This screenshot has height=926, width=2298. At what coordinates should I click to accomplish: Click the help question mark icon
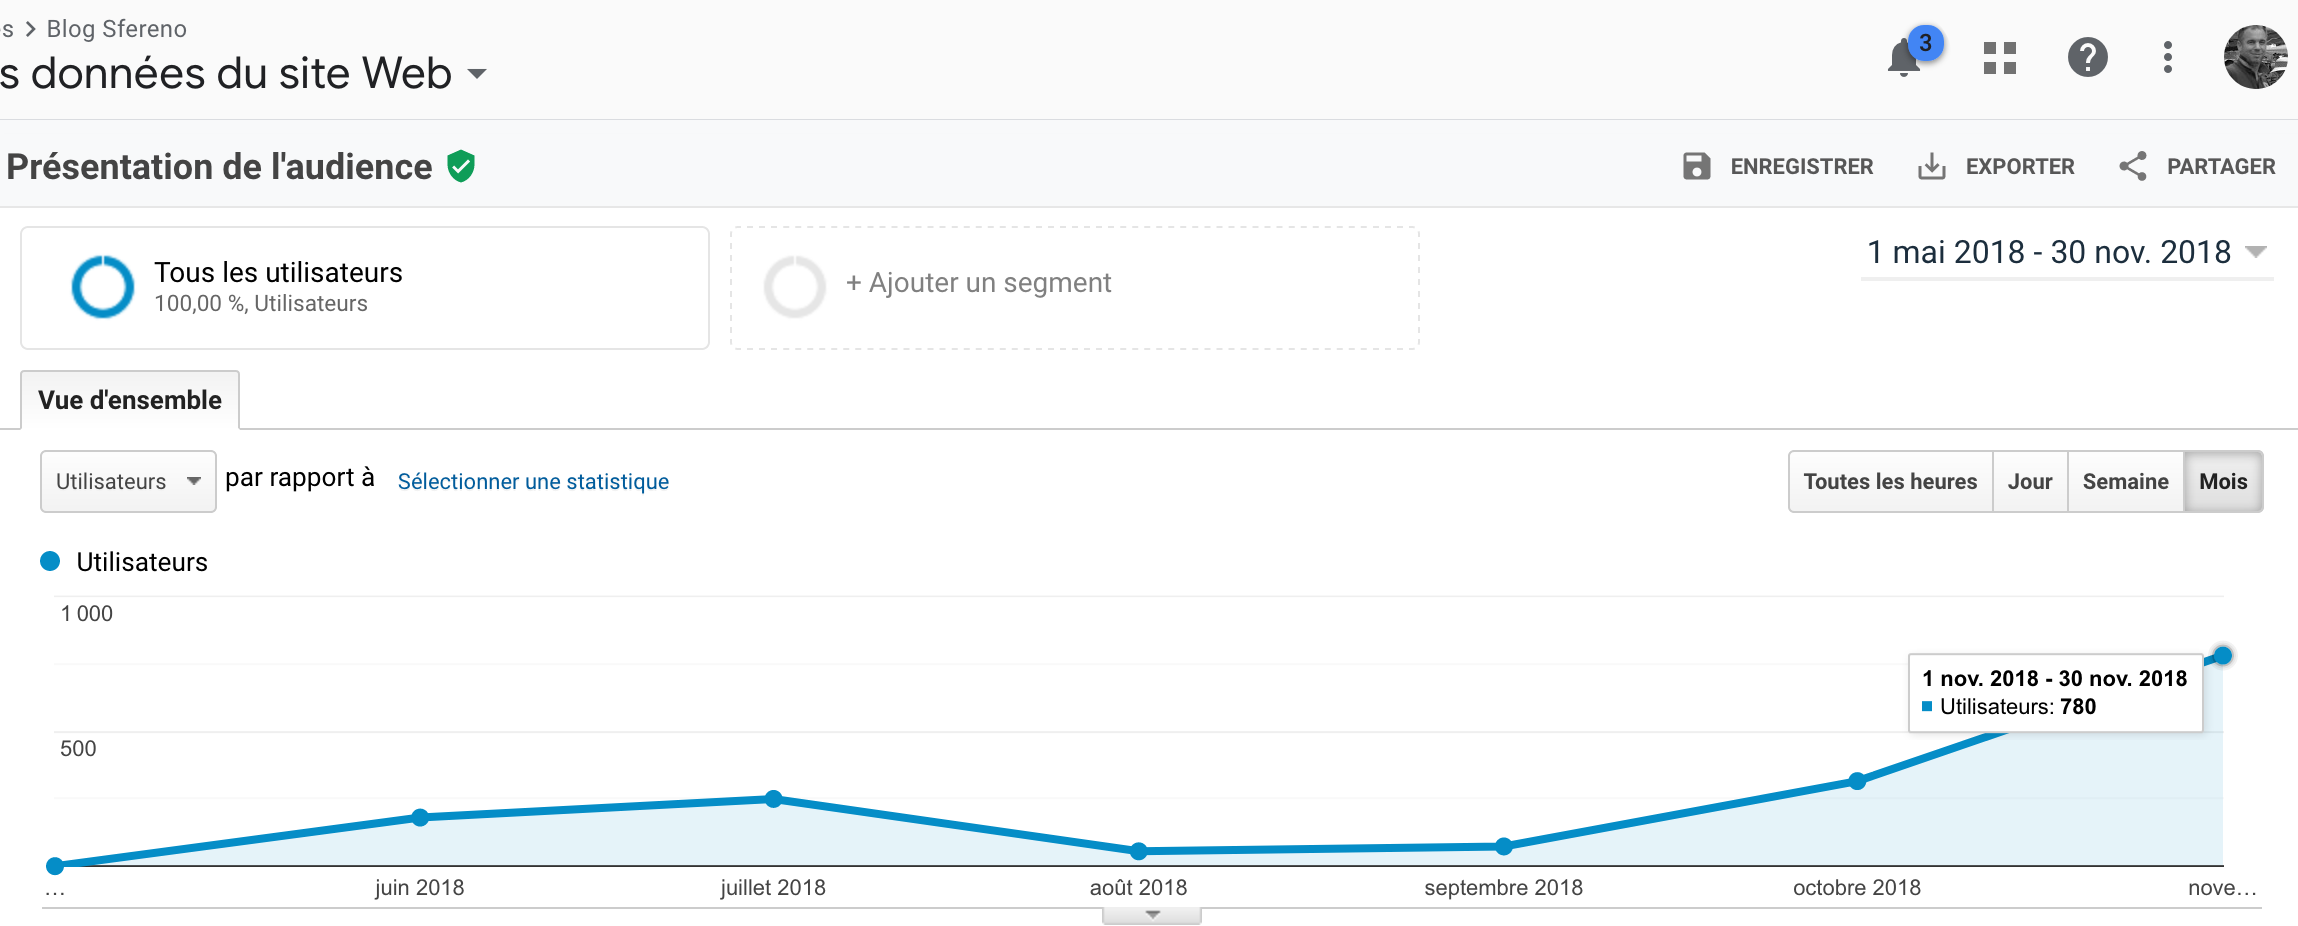pyautogui.click(x=2087, y=58)
